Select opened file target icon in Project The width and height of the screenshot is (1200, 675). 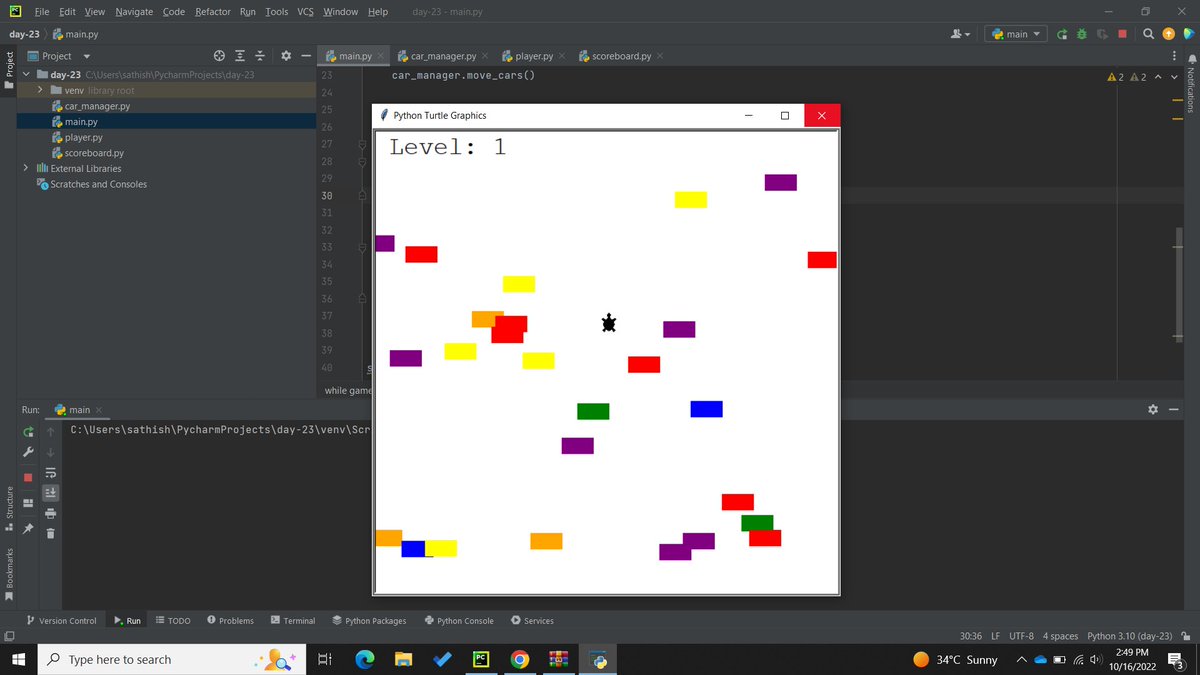220,56
